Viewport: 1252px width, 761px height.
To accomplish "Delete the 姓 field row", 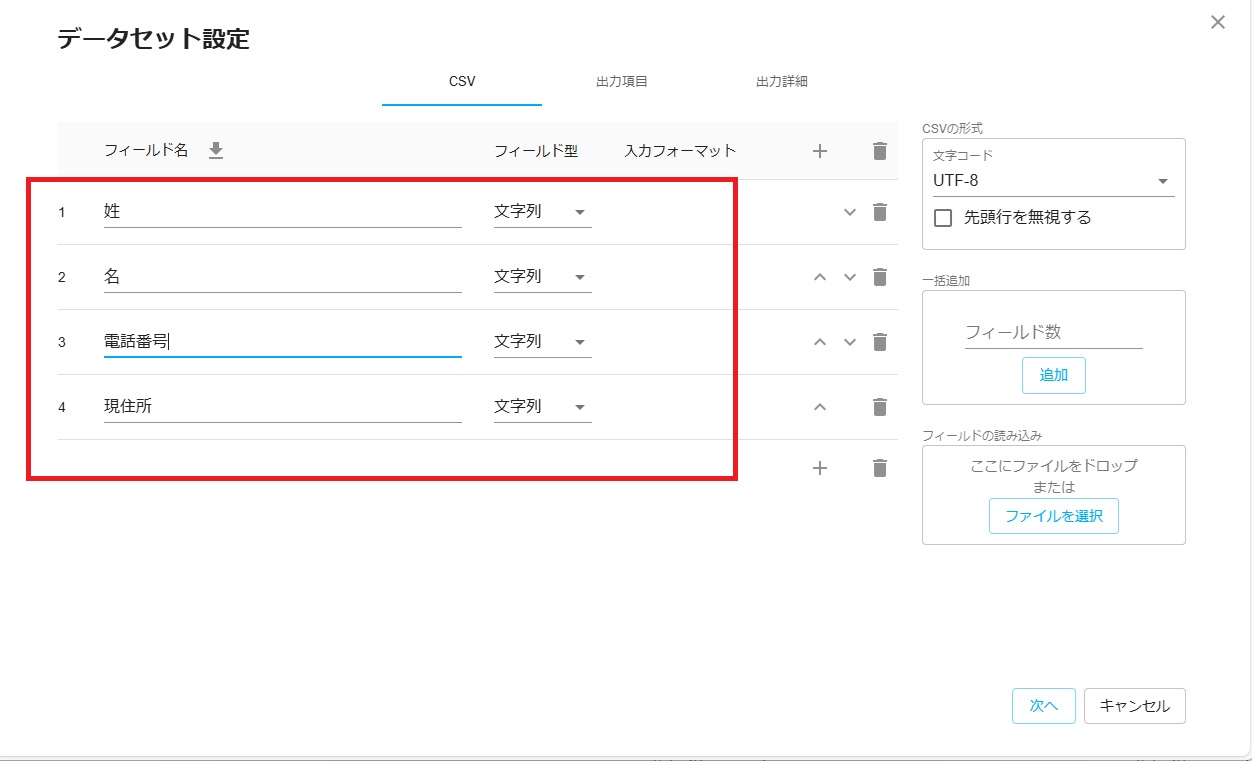I will tap(880, 212).
